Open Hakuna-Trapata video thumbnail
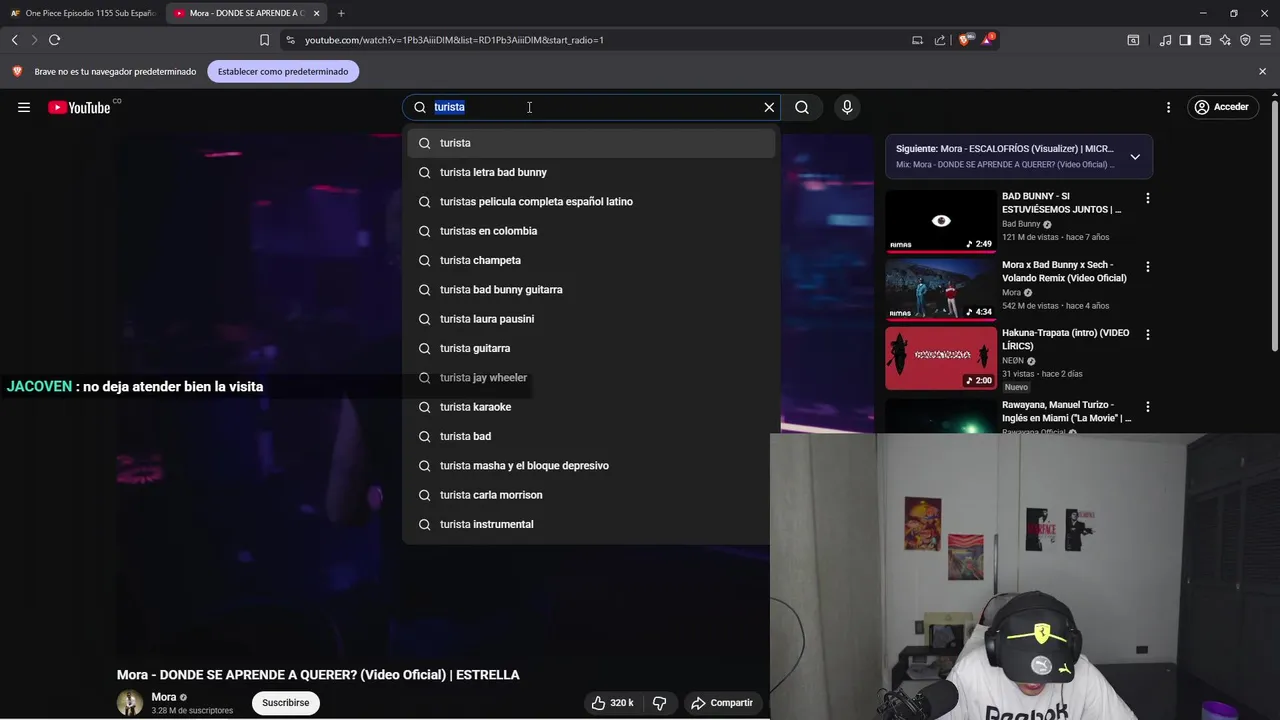 pos(941,358)
